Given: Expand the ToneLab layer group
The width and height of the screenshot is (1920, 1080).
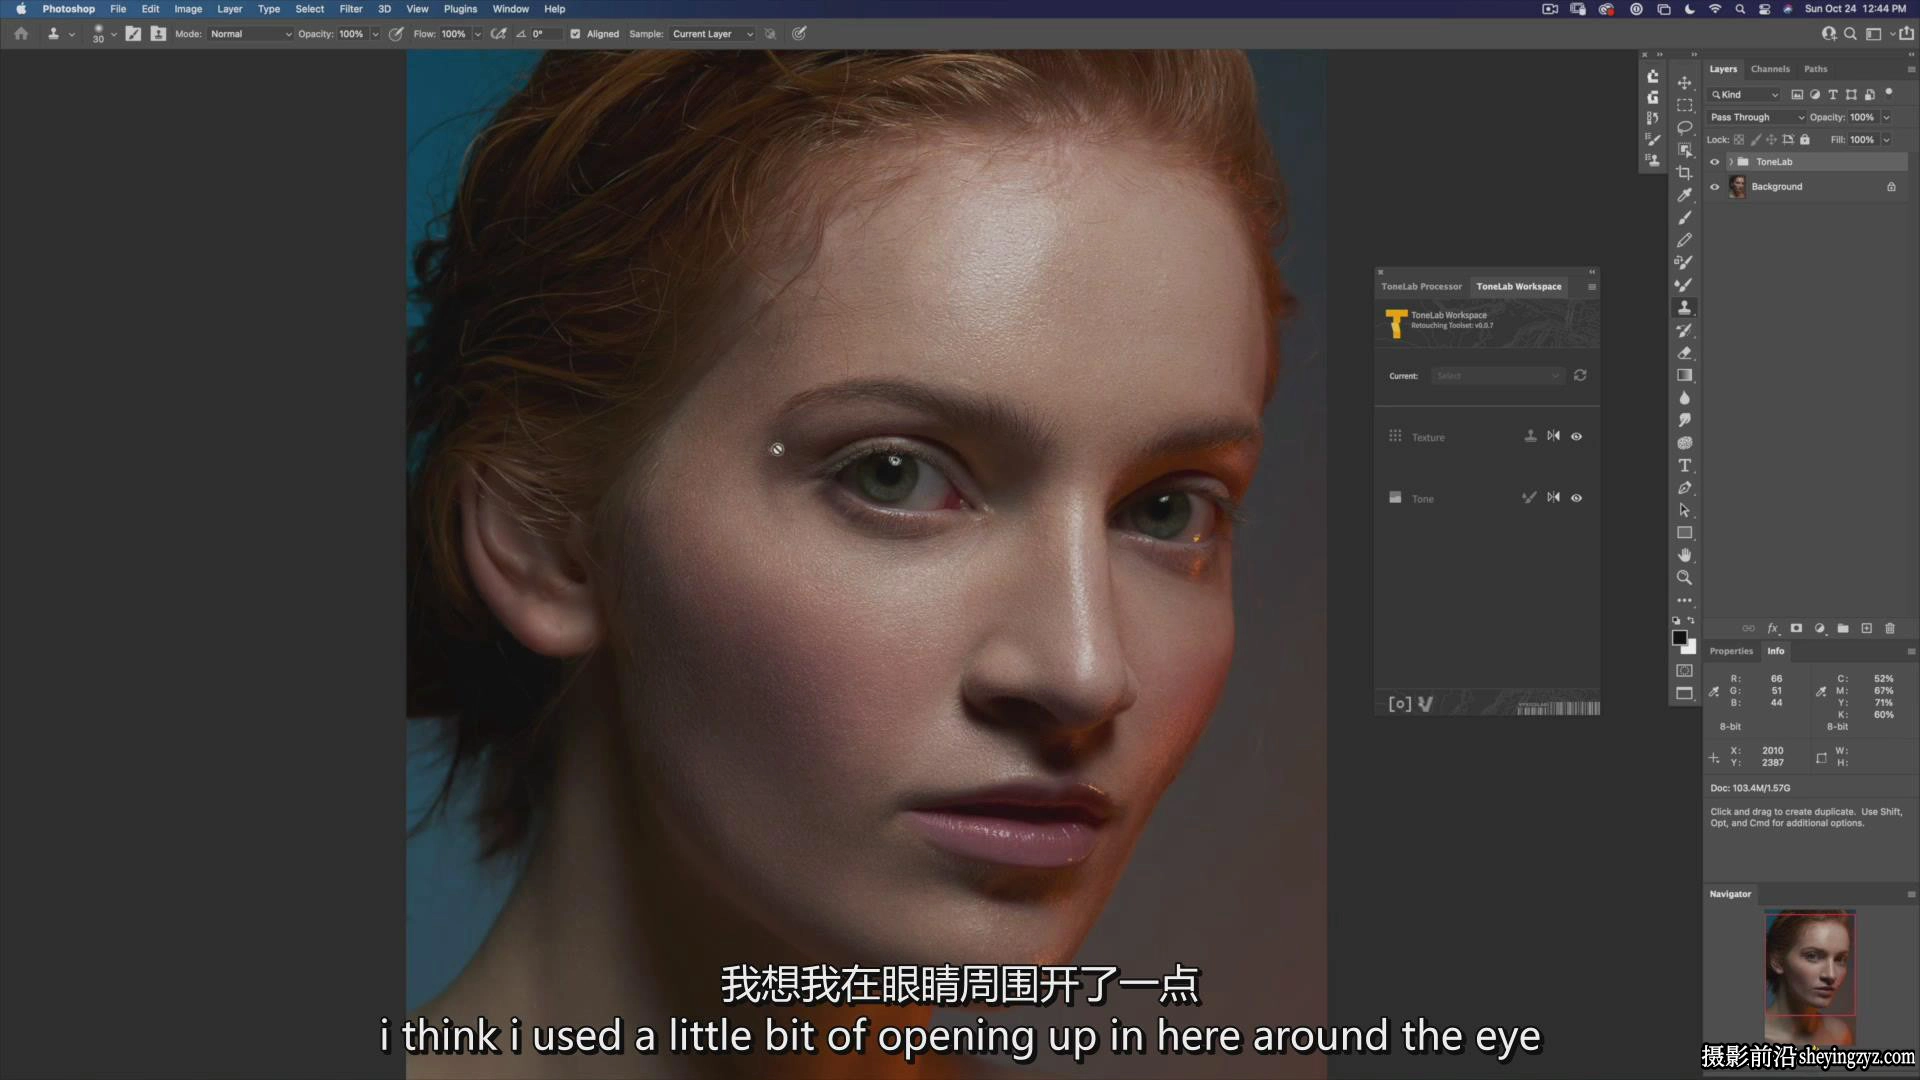Looking at the screenshot, I should (1731, 162).
